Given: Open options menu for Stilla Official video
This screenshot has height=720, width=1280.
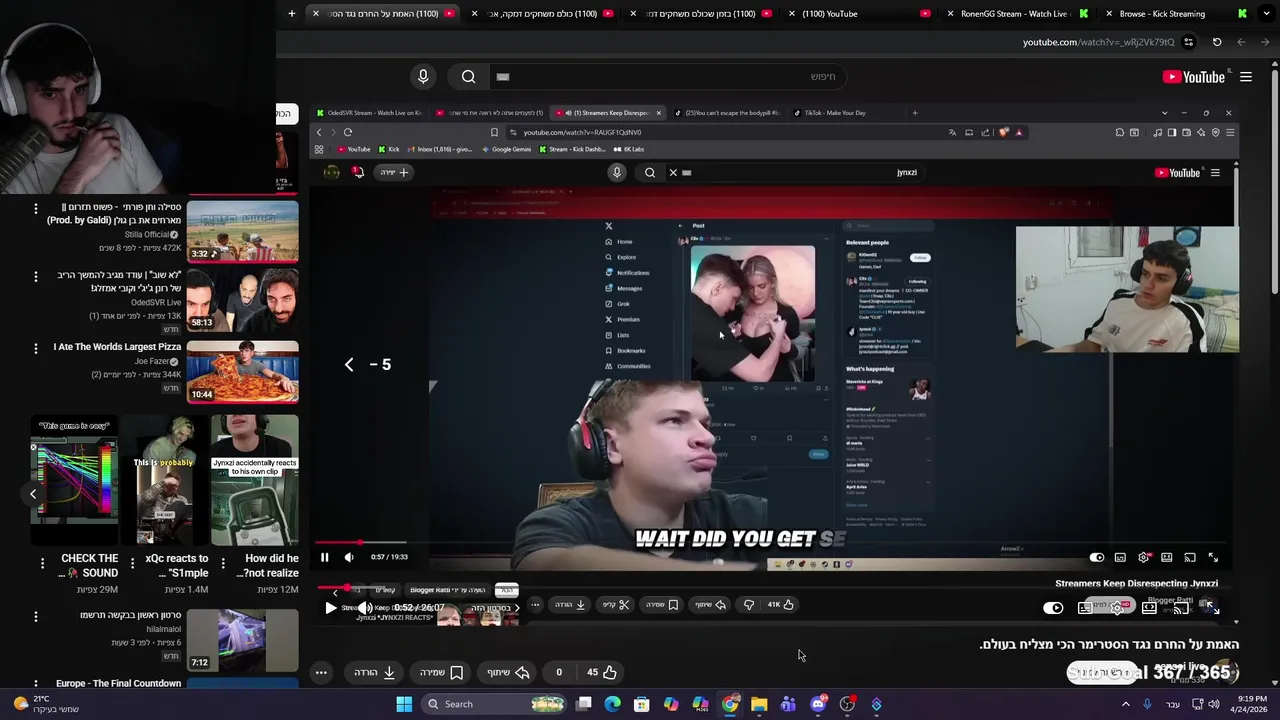Looking at the screenshot, I should click(35, 209).
